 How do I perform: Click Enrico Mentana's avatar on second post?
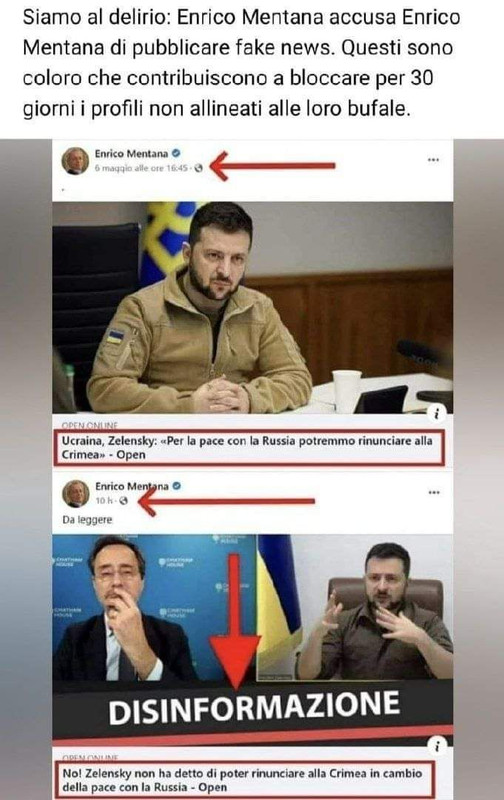coord(76,493)
